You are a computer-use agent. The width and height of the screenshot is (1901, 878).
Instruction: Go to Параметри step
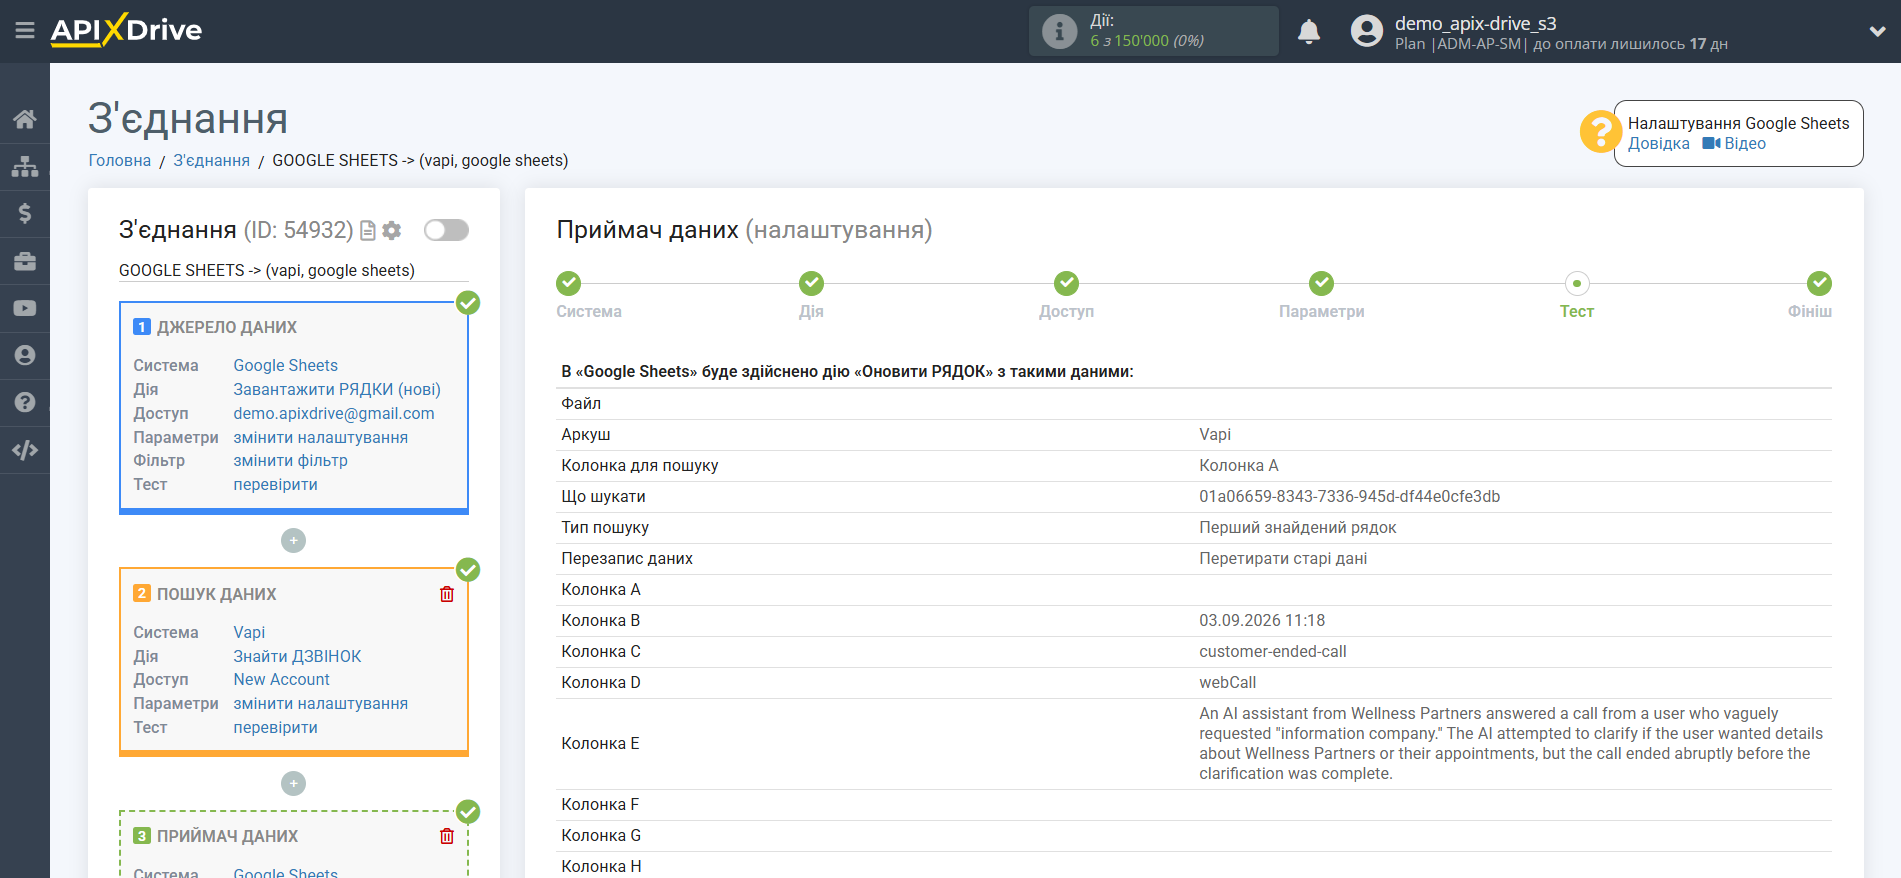click(1321, 284)
